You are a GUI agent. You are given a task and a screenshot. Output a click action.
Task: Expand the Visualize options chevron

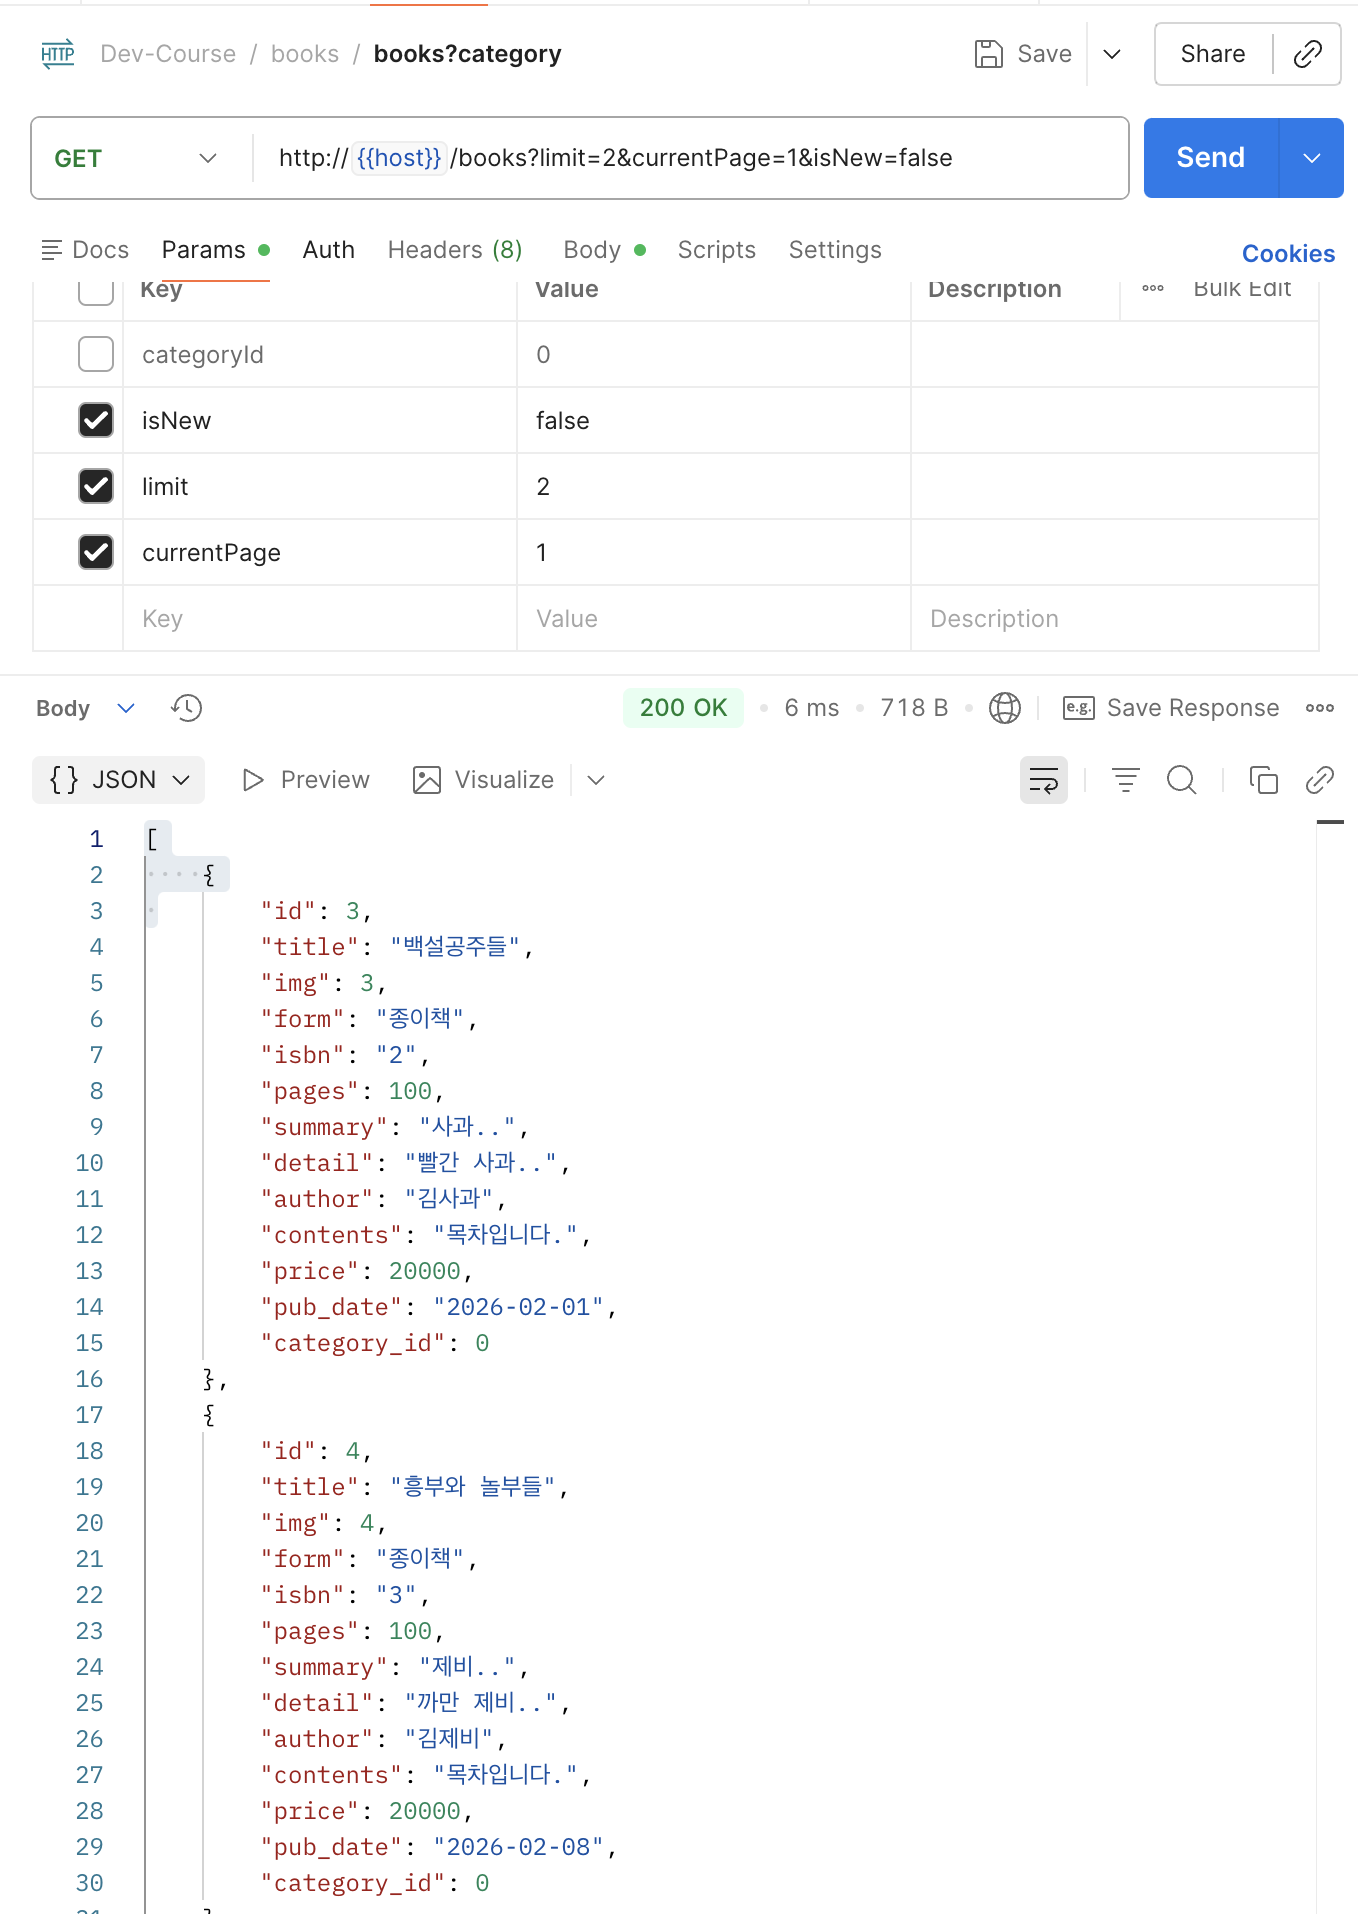596,780
